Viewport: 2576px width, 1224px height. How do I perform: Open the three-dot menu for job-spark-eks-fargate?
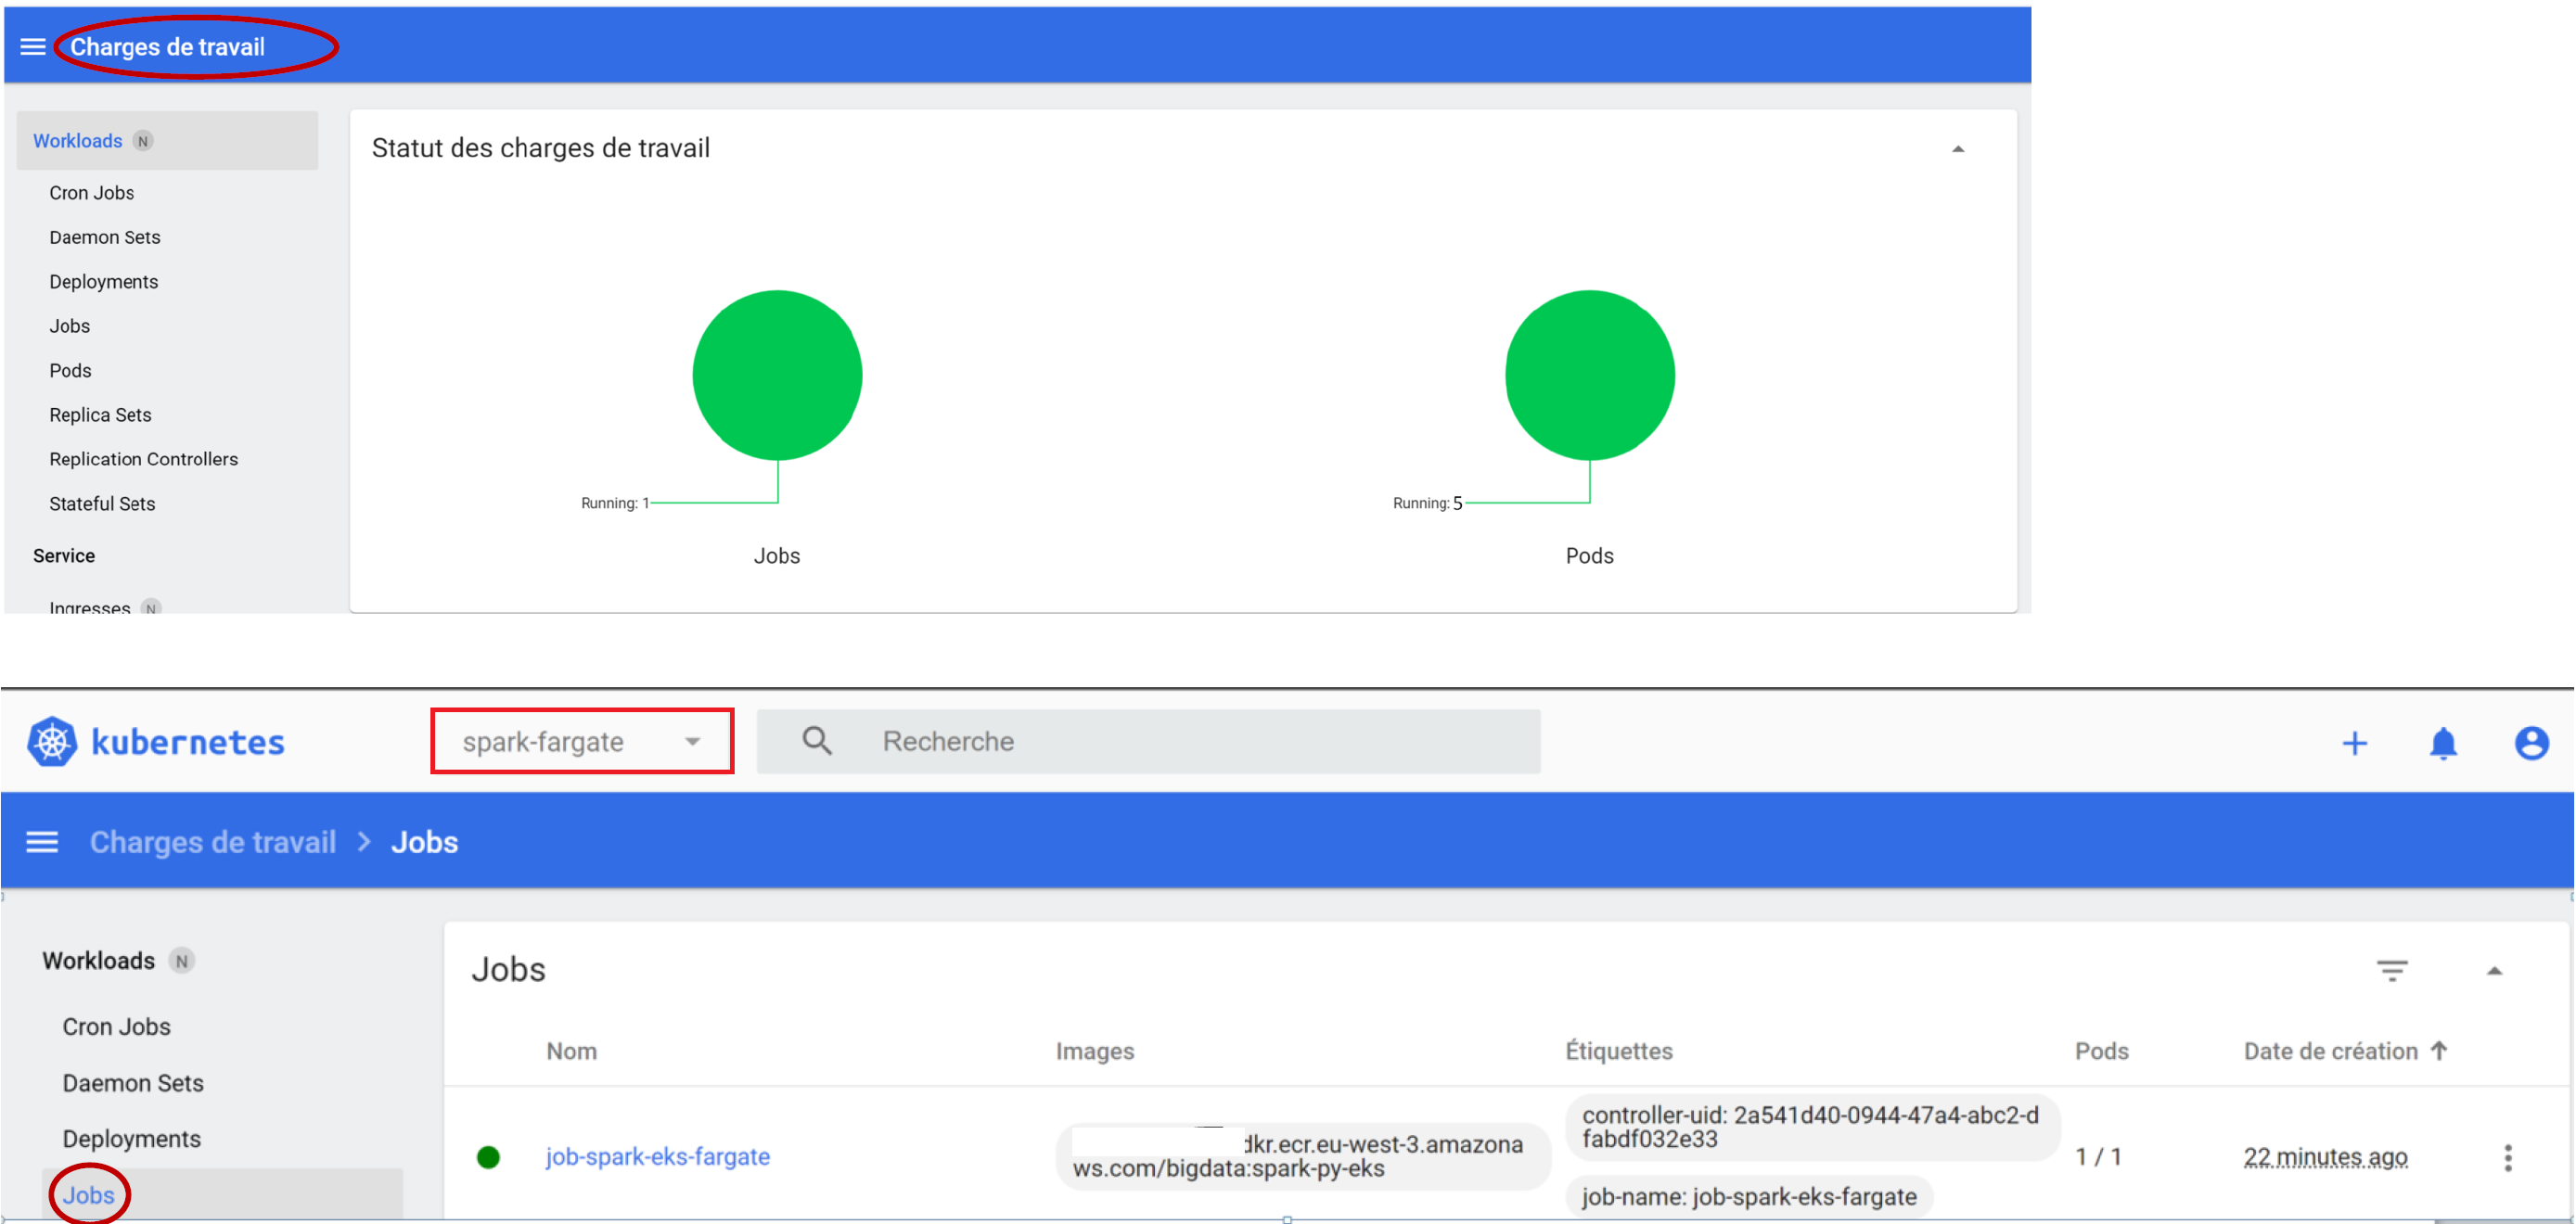[x=2509, y=1157]
